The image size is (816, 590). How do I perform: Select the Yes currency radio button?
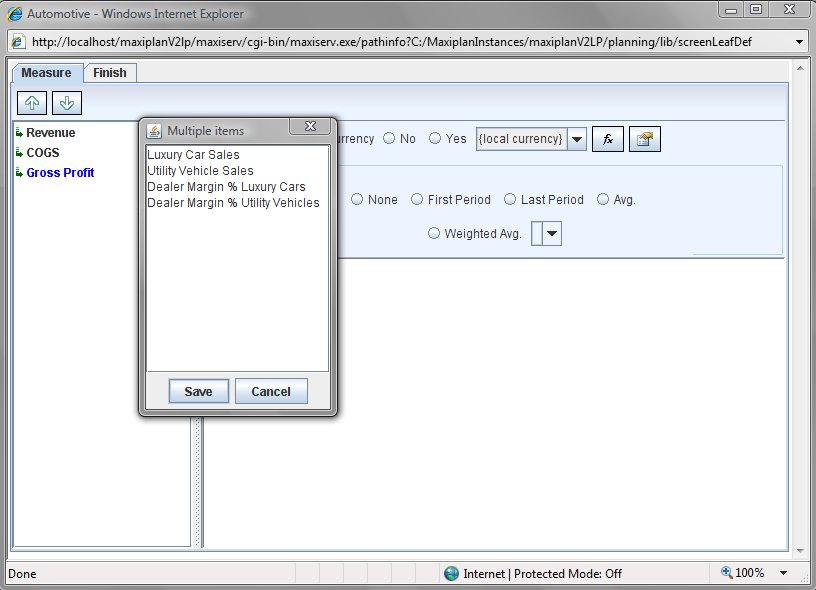click(435, 139)
